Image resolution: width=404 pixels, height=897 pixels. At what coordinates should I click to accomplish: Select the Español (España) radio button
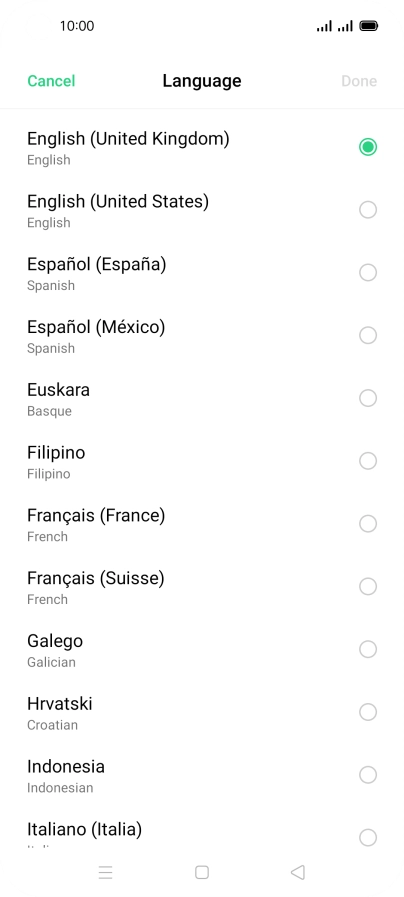368,272
